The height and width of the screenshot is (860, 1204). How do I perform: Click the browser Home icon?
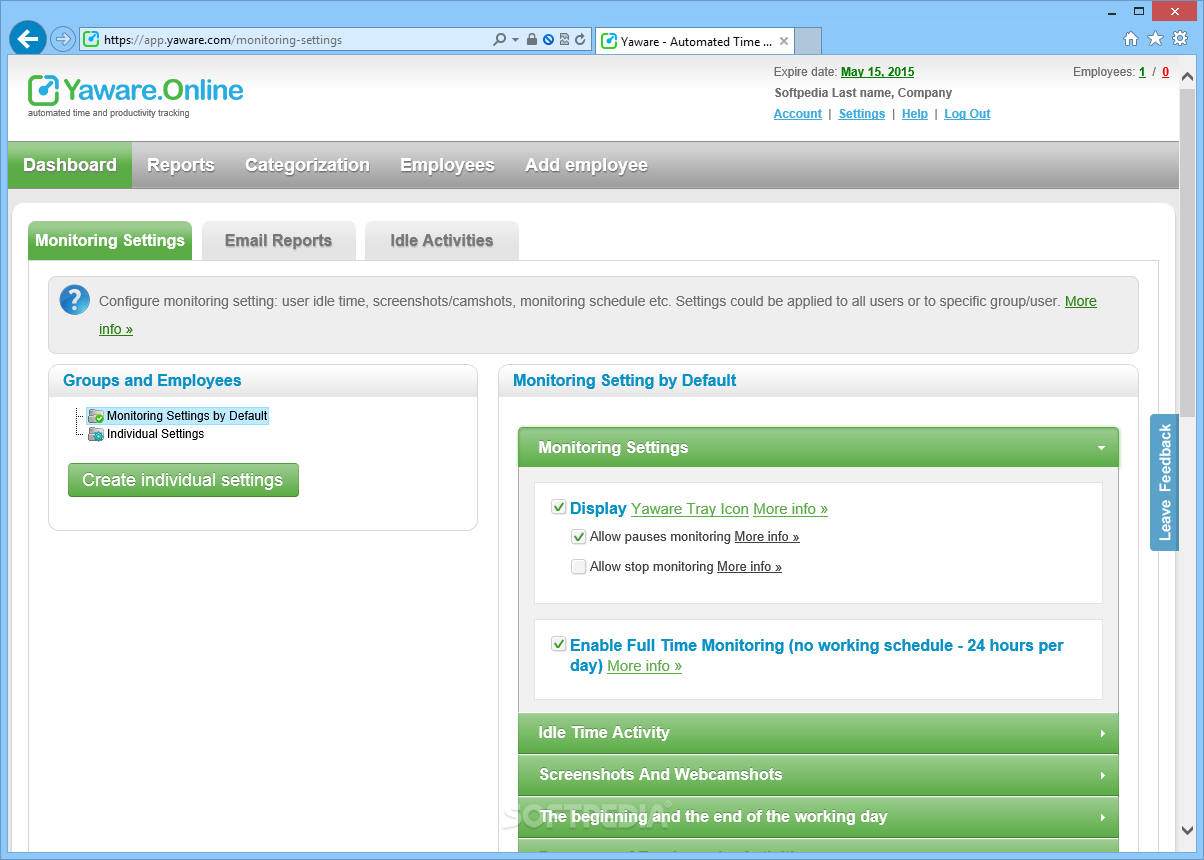(1131, 39)
